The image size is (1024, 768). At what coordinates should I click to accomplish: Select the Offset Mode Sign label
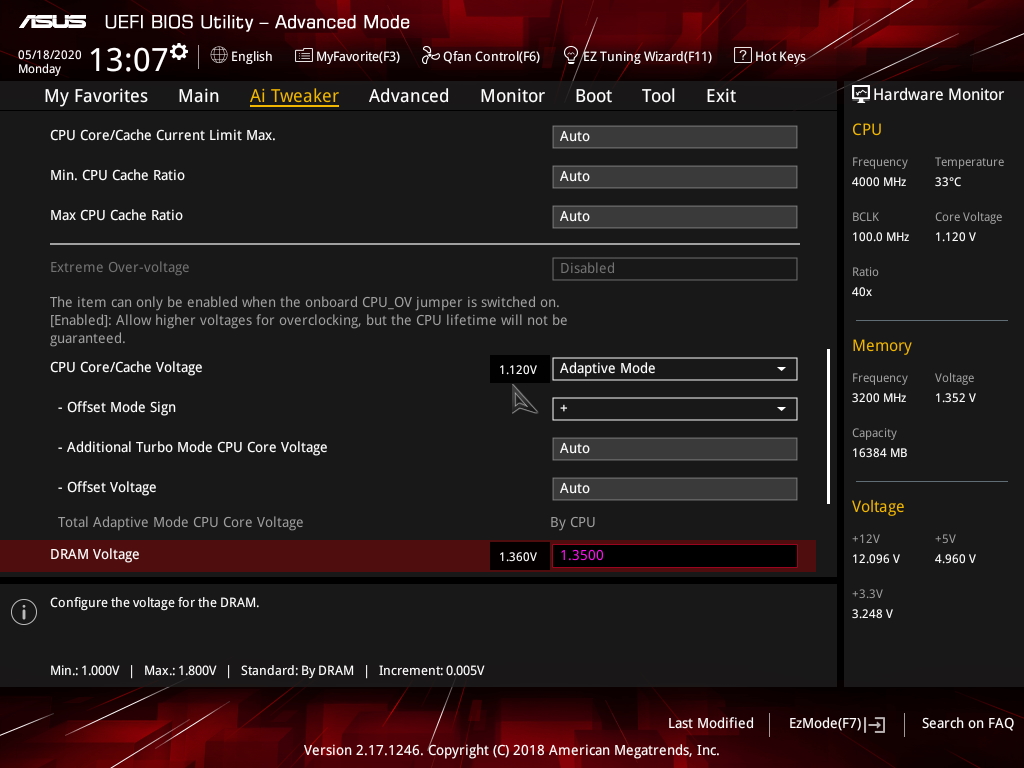117,408
